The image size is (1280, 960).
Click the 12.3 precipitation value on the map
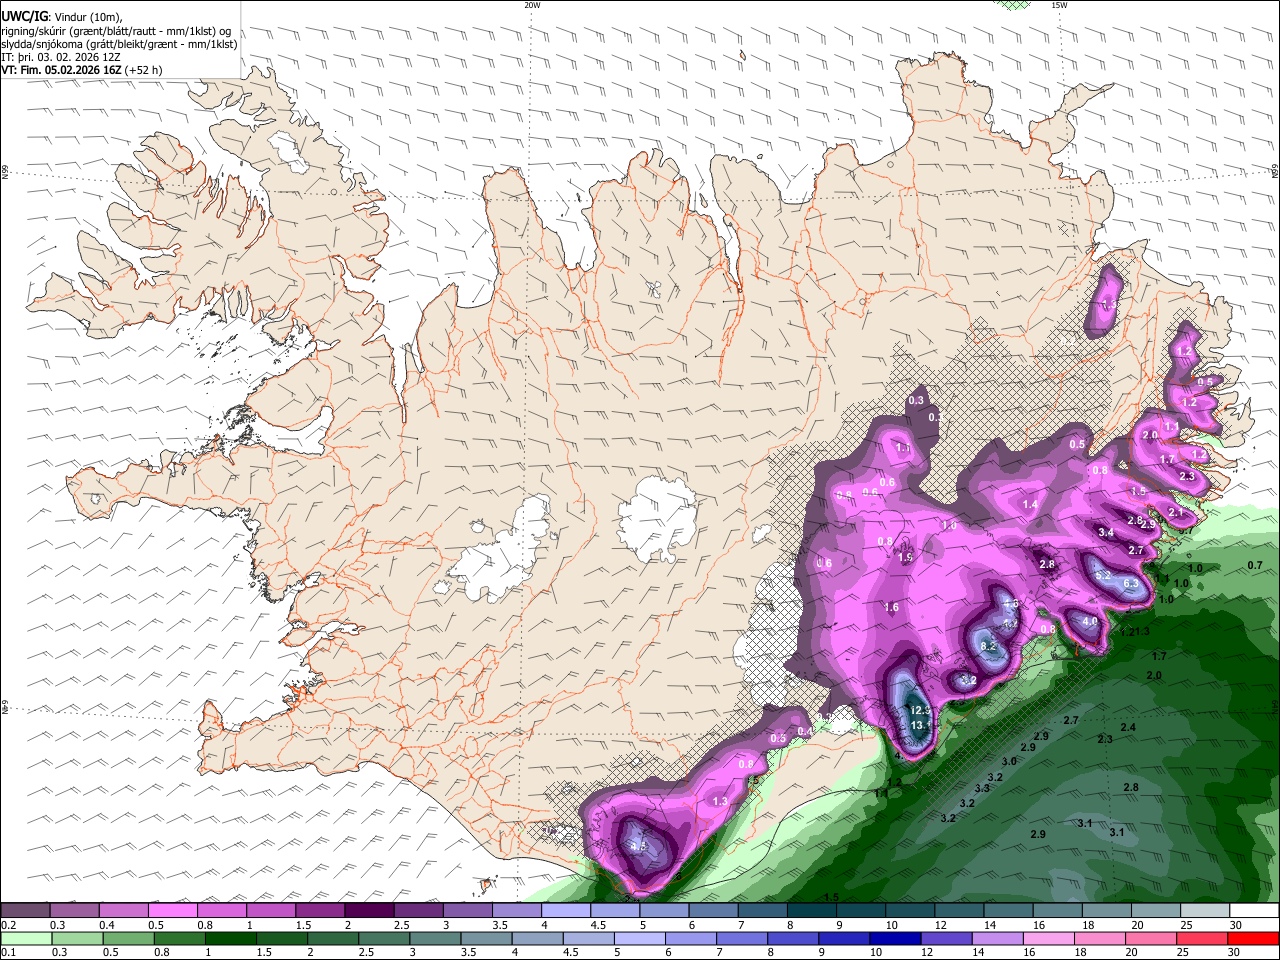pos(921,710)
